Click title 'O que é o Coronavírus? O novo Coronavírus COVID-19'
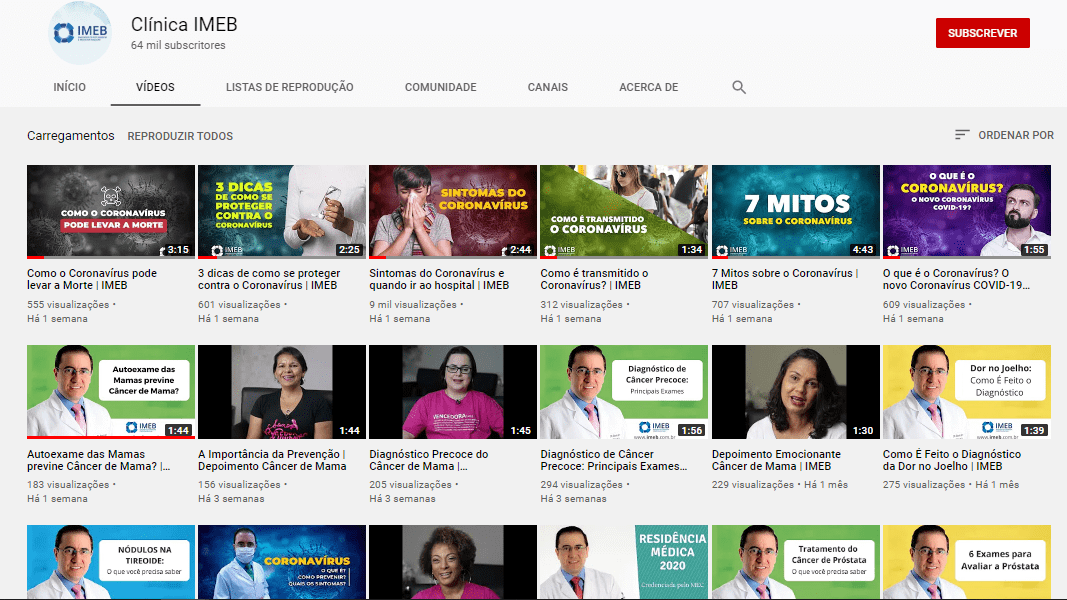The image size is (1067, 600). (x=956, y=279)
